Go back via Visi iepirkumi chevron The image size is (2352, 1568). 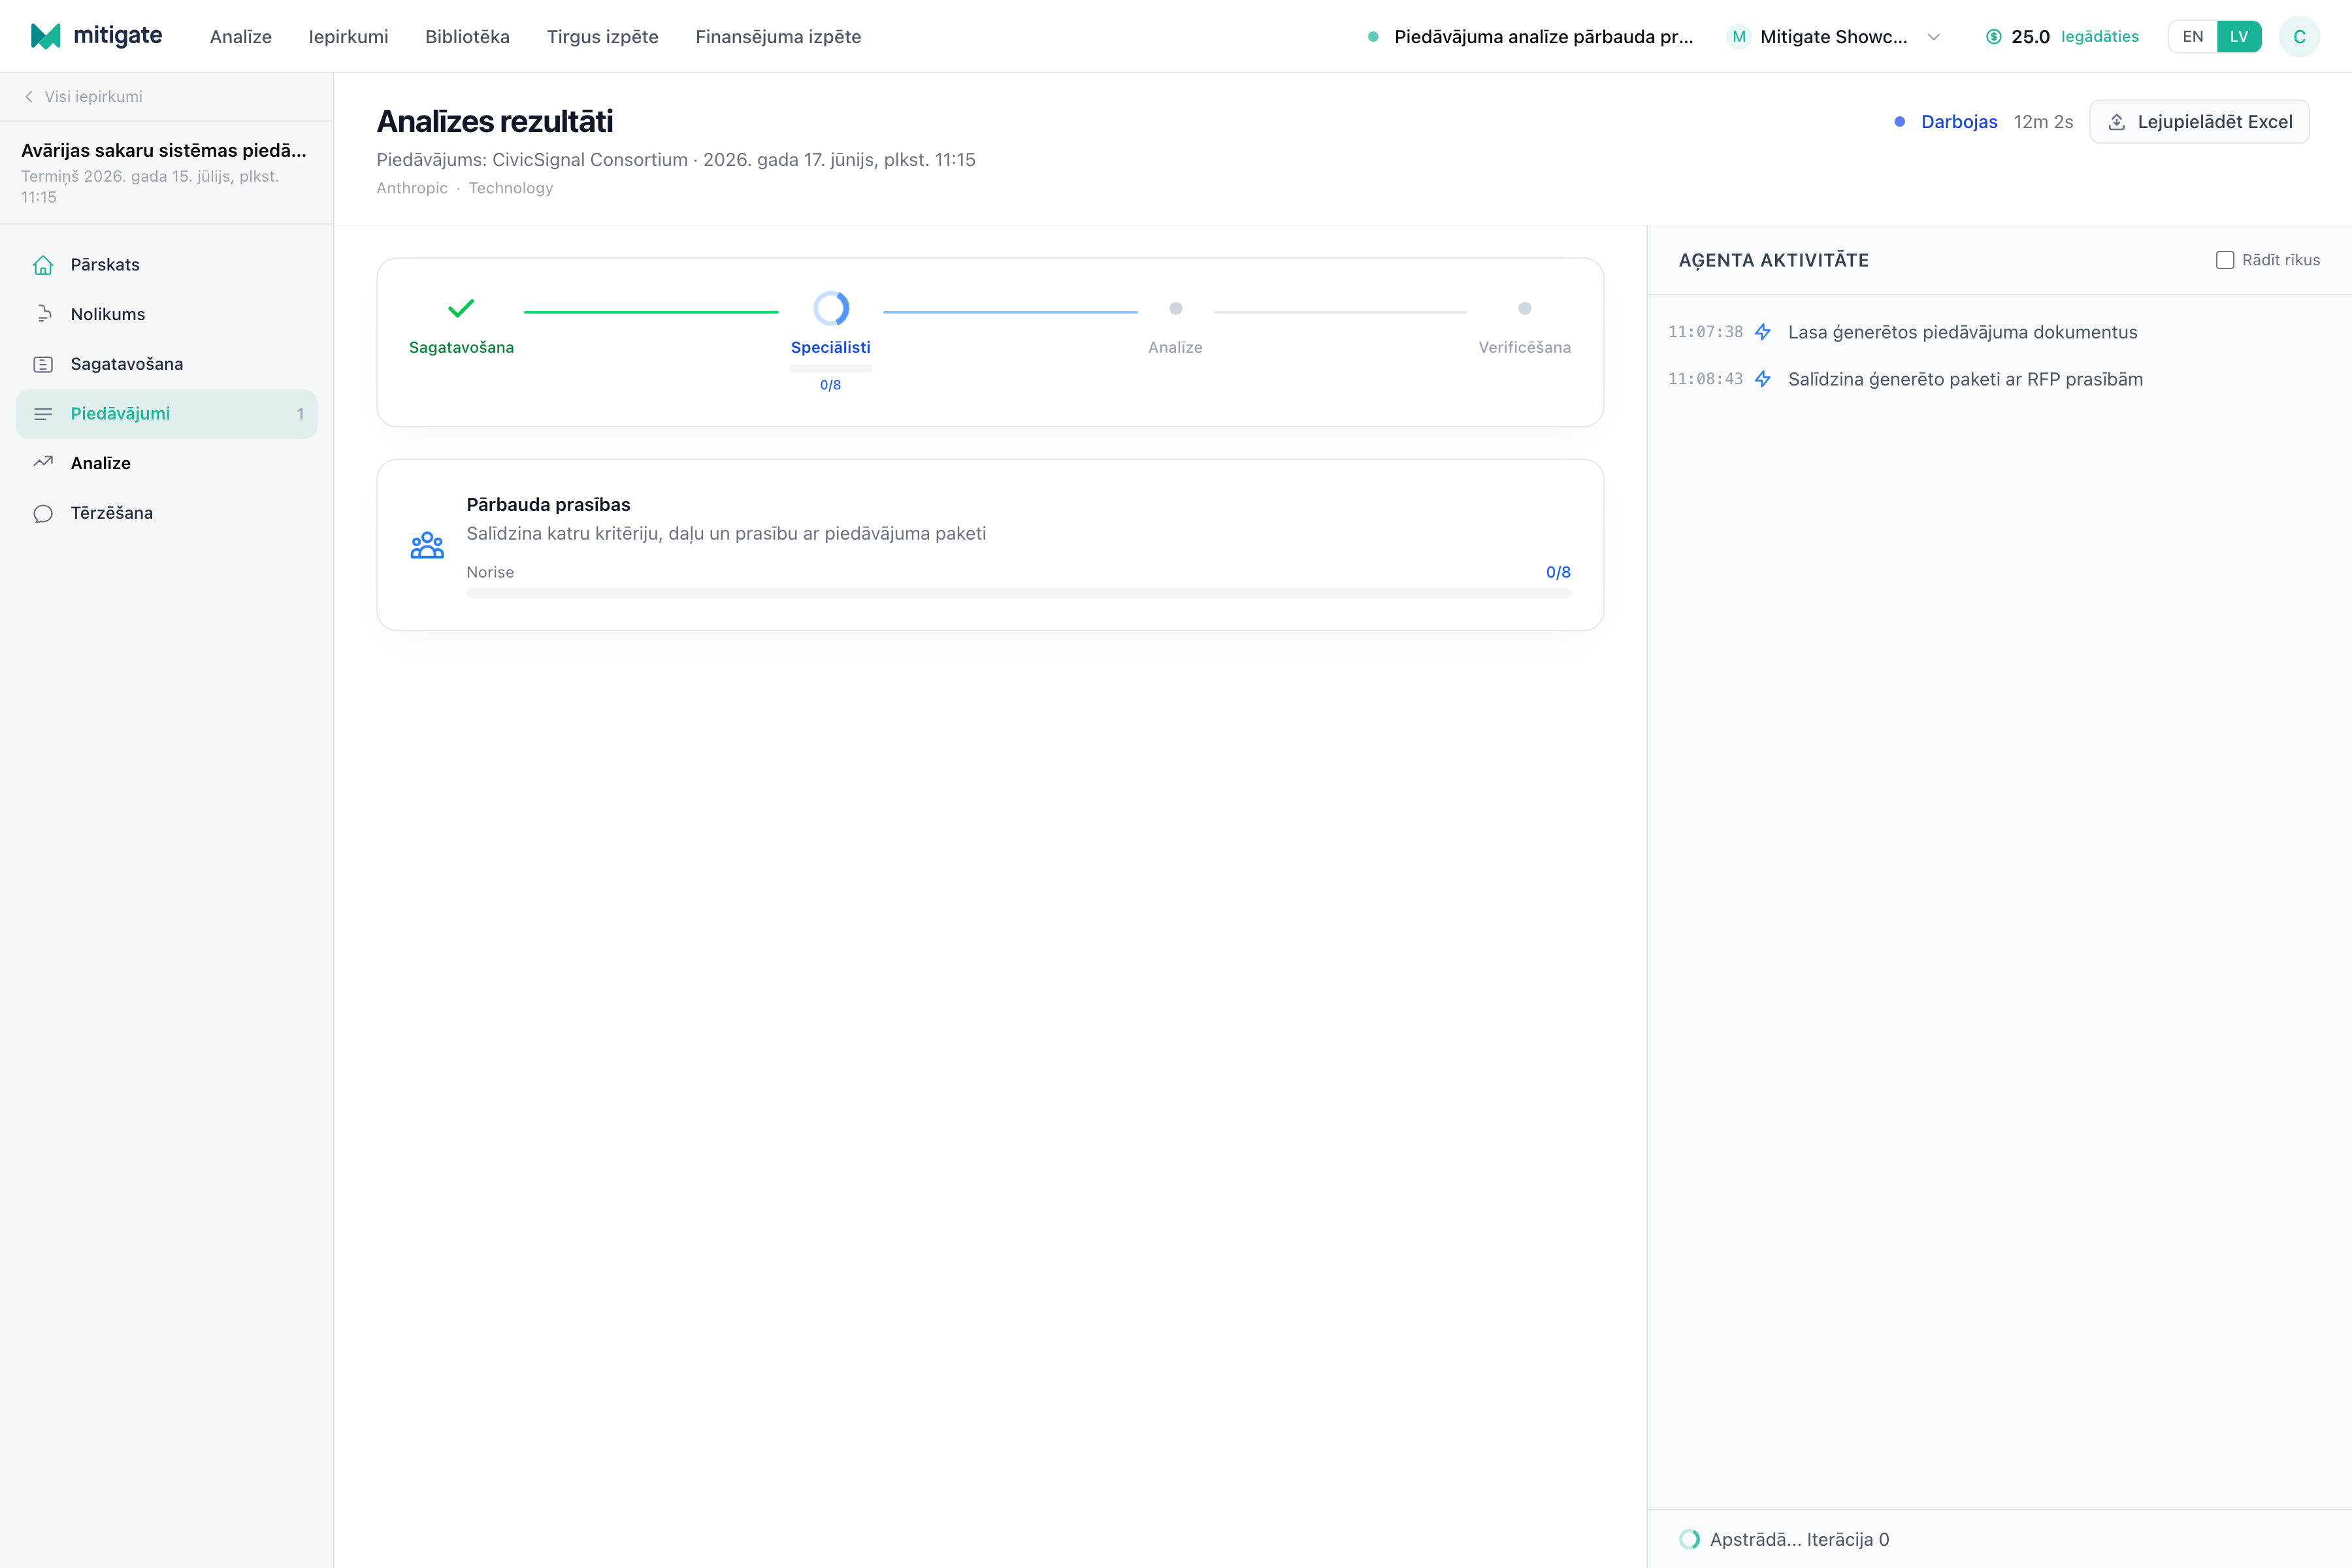pyautogui.click(x=29, y=97)
